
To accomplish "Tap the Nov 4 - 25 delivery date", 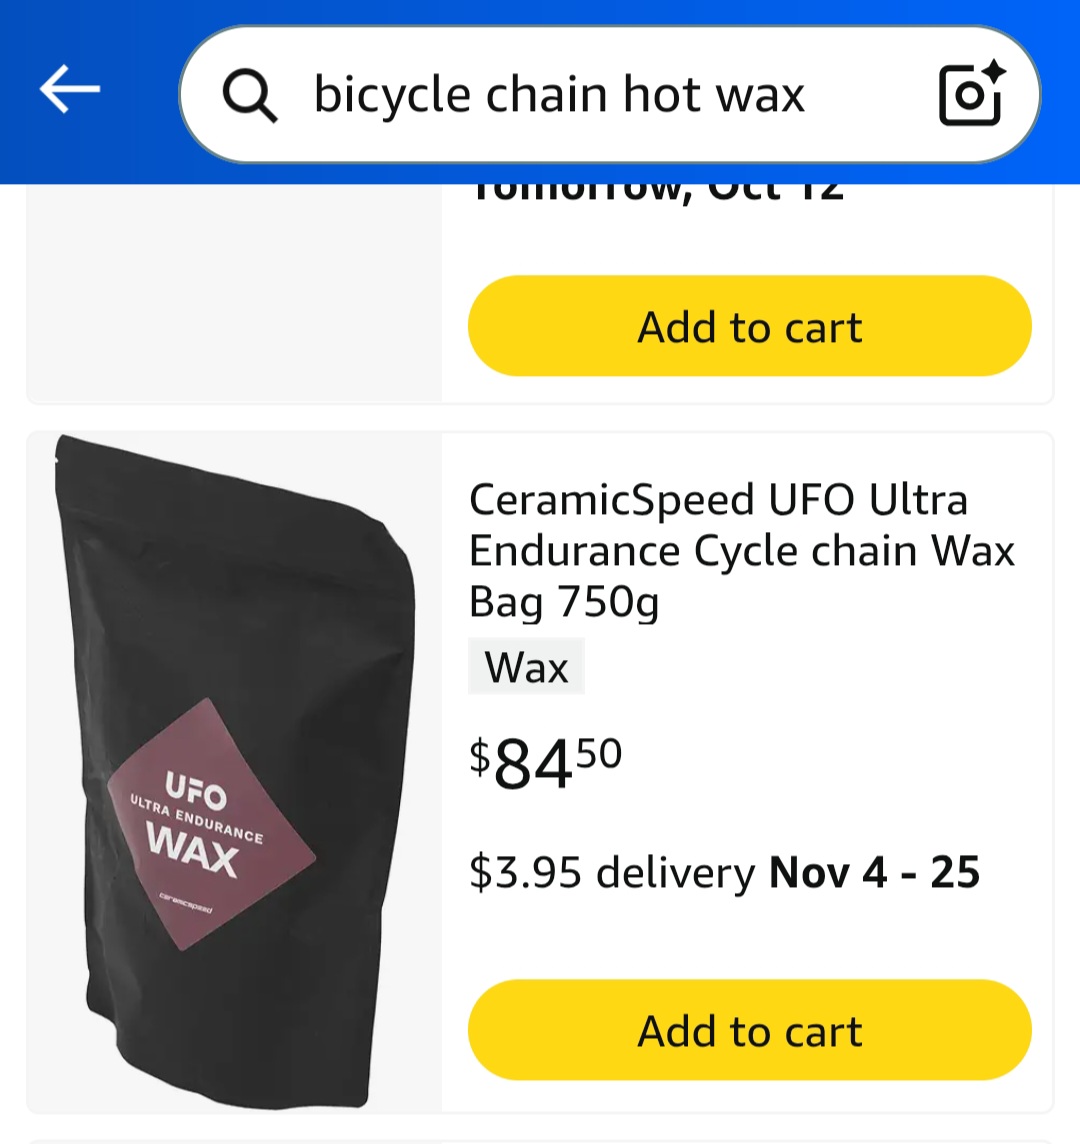I will pos(874,872).
